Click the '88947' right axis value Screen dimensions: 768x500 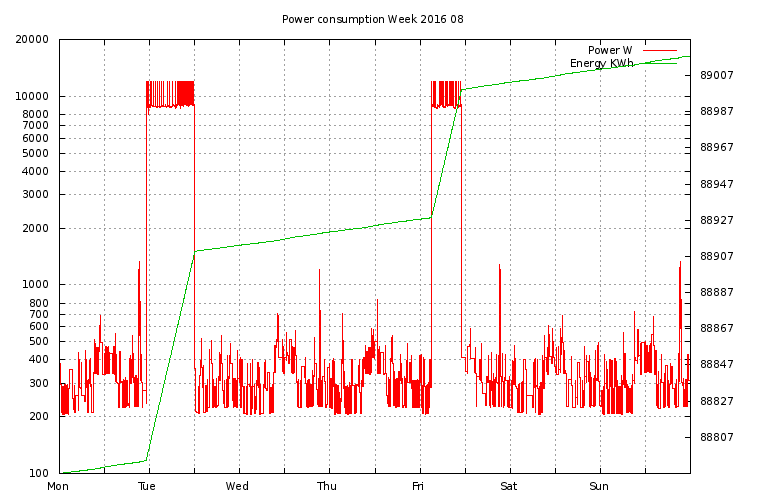(717, 184)
